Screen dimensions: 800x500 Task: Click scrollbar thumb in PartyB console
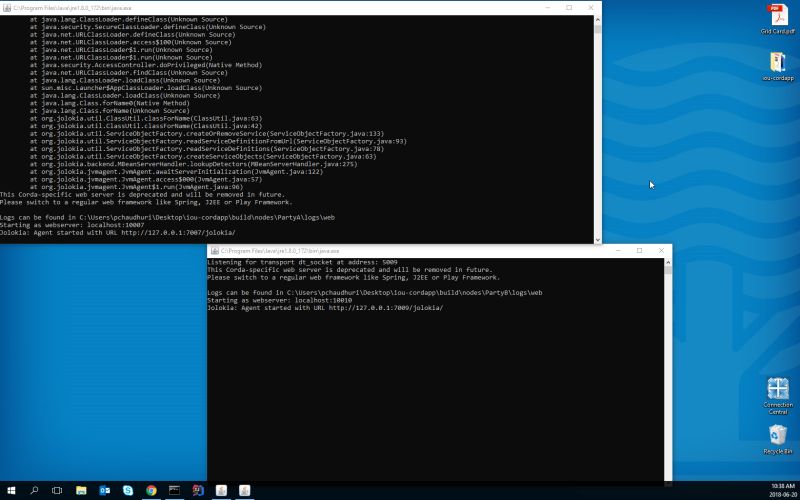click(x=668, y=270)
